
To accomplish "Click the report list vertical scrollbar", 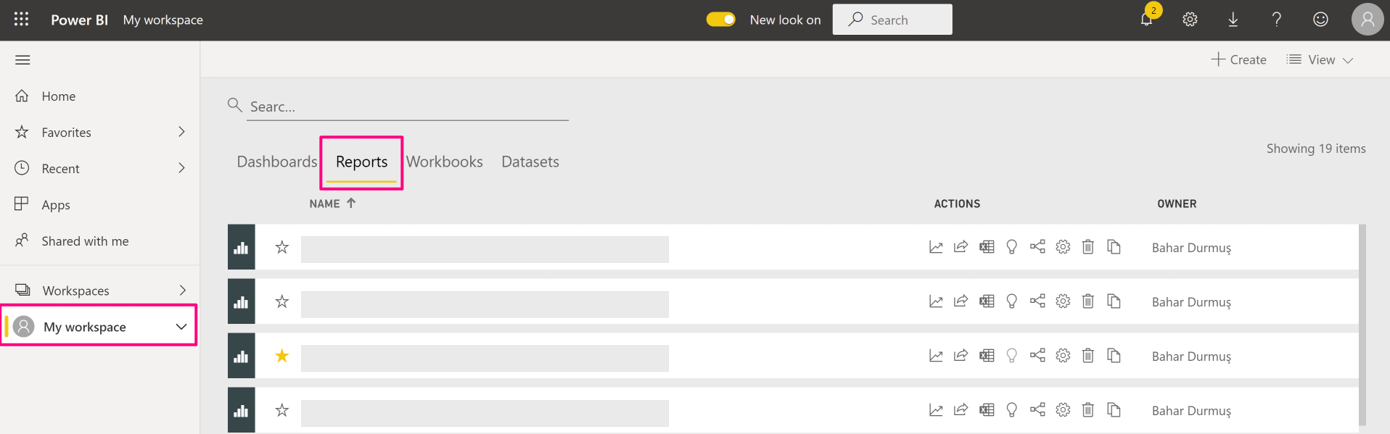I will click(x=1362, y=325).
